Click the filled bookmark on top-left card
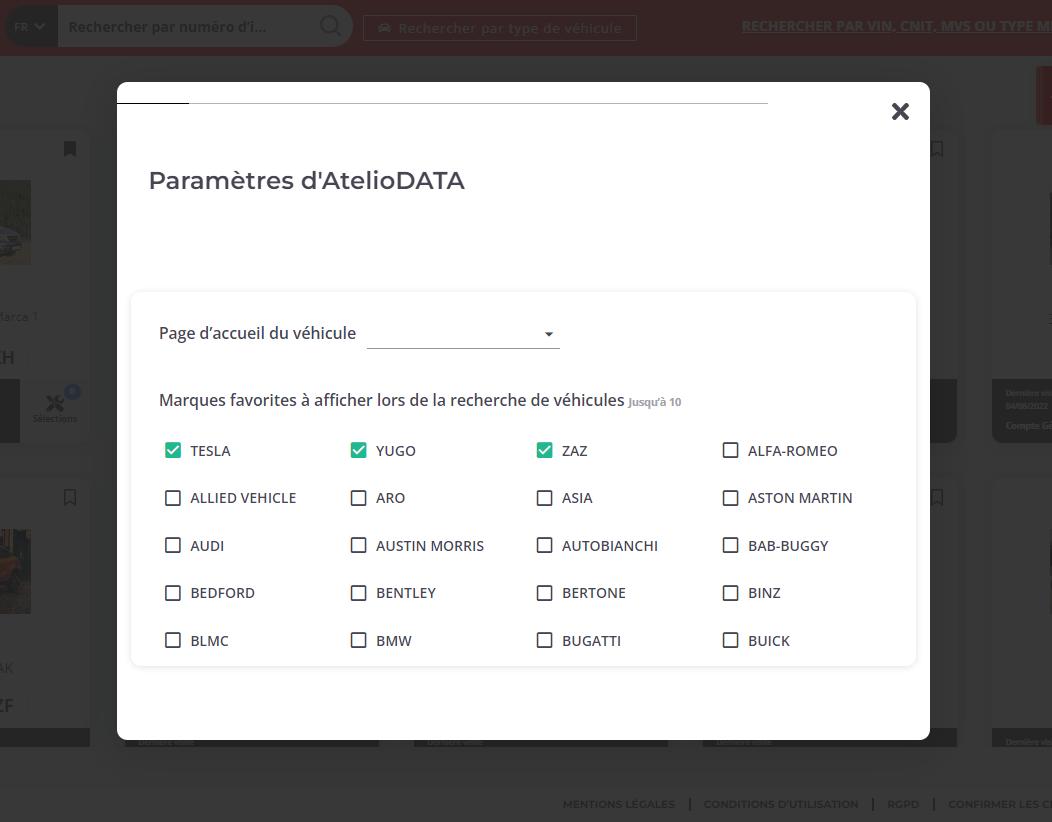This screenshot has height=822, width=1052. pyautogui.click(x=70, y=149)
